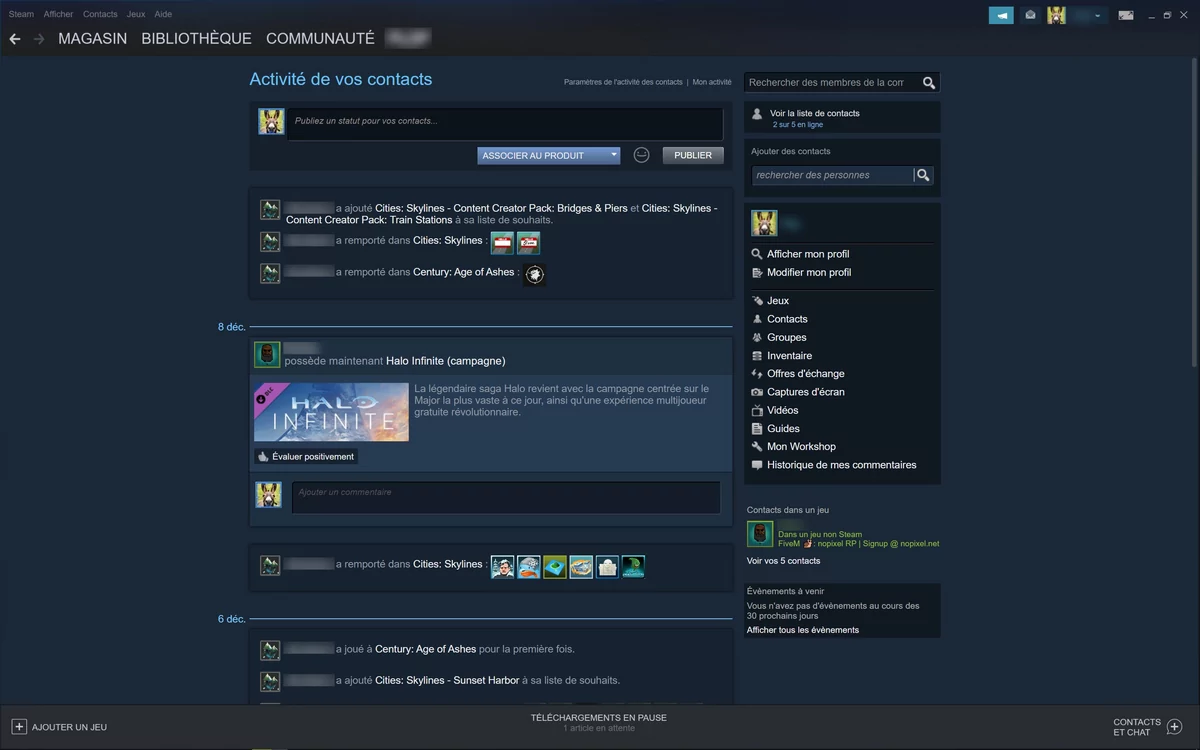This screenshot has width=1200, height=750.
Task: Click the FiveM nopixel RP game text
Action: [x=858, y=544]
